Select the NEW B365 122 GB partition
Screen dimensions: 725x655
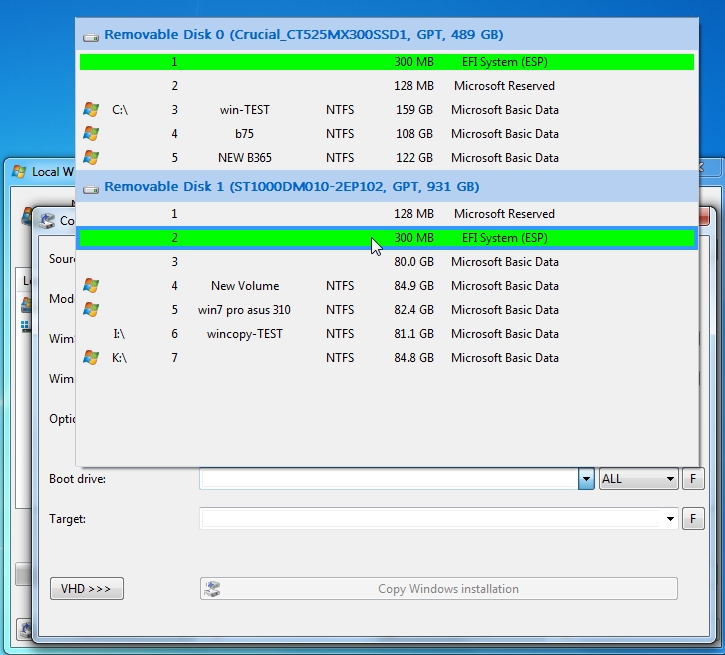coord(387,158)
